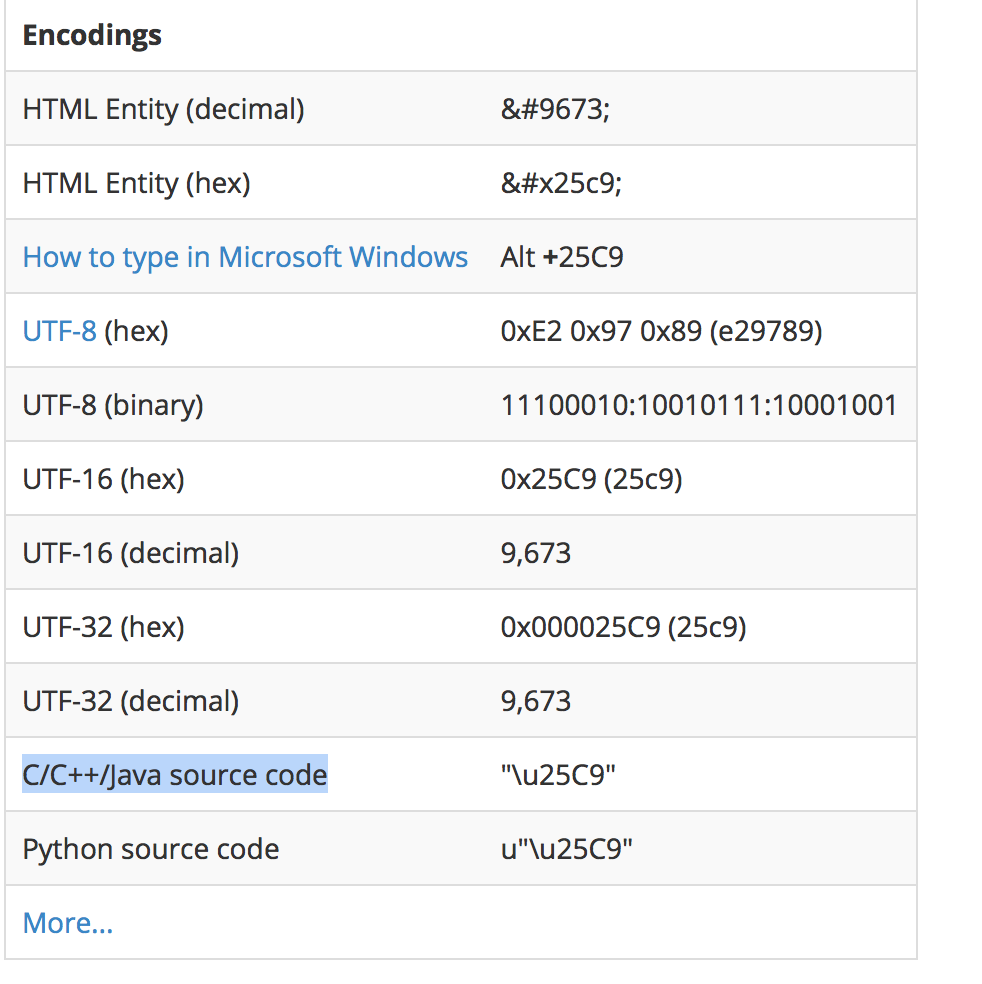Click the UTF-16 (decimal) value 9,673
The width and height of the screenshot is (982, 984).
pyautogui.click(x=536, y=553)
